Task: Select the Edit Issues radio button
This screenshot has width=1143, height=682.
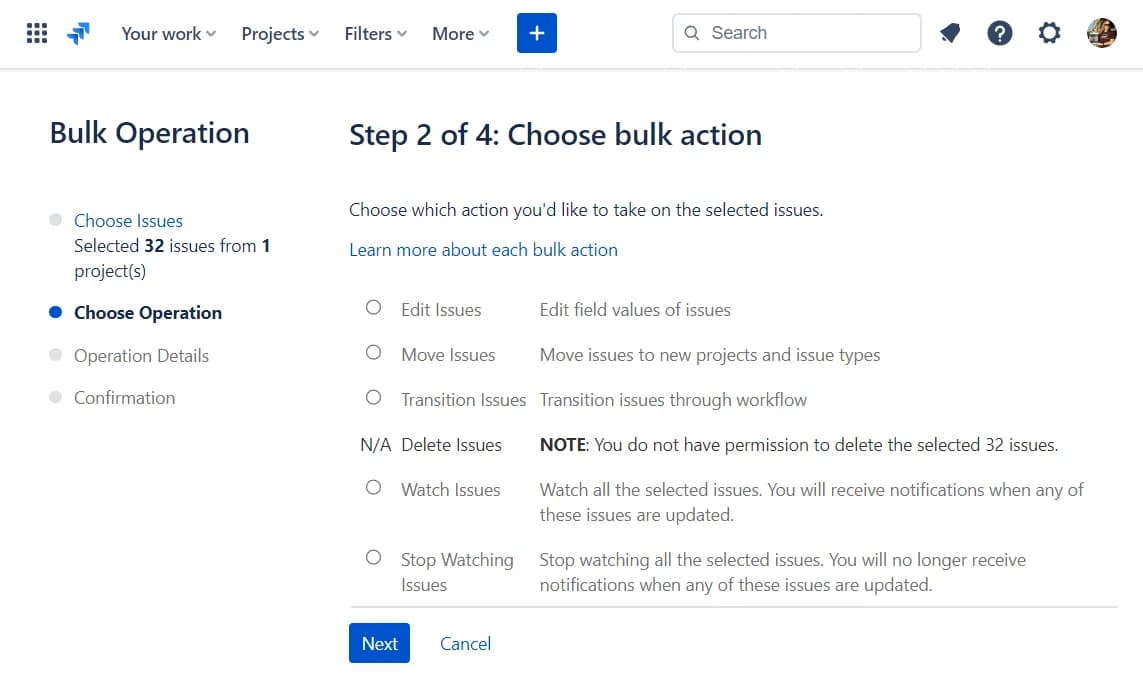Action: (x=374, y=308)
